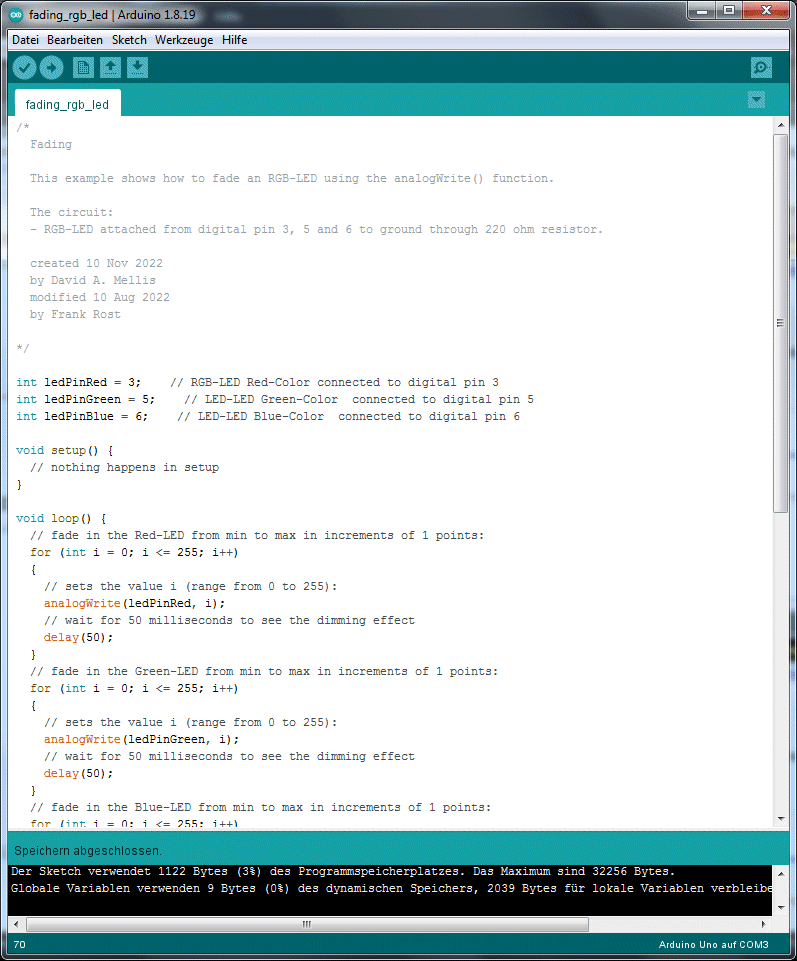
Task: Click 'The circuit:' comment line
Action: pos(72,213)
